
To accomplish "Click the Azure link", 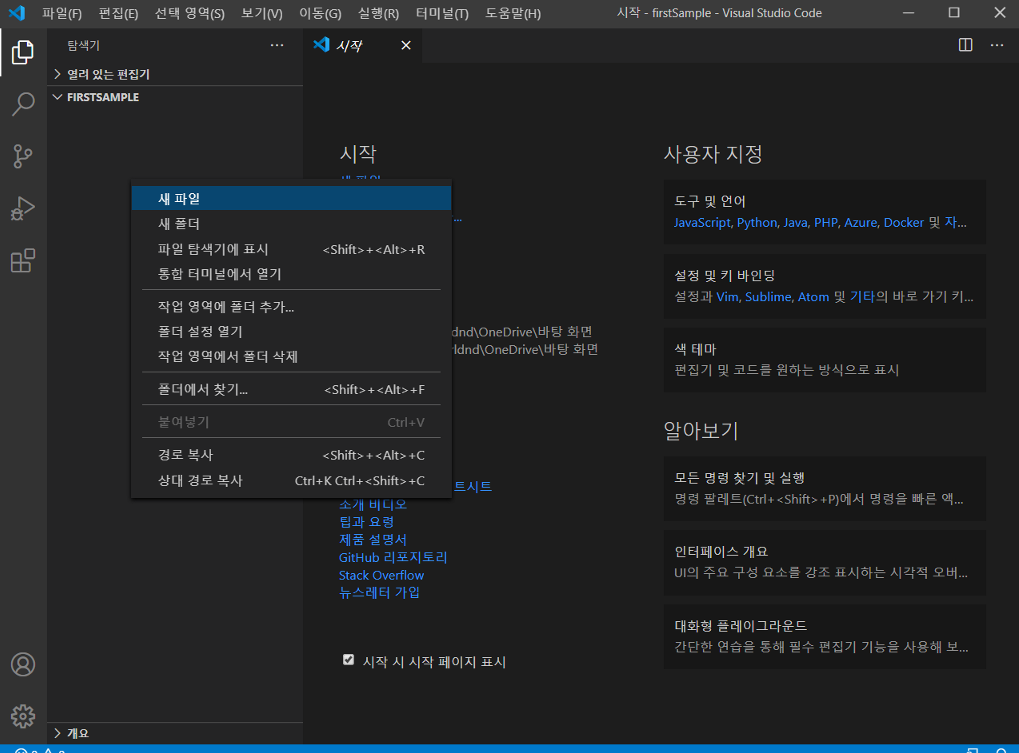I will [x=860, y=222].
